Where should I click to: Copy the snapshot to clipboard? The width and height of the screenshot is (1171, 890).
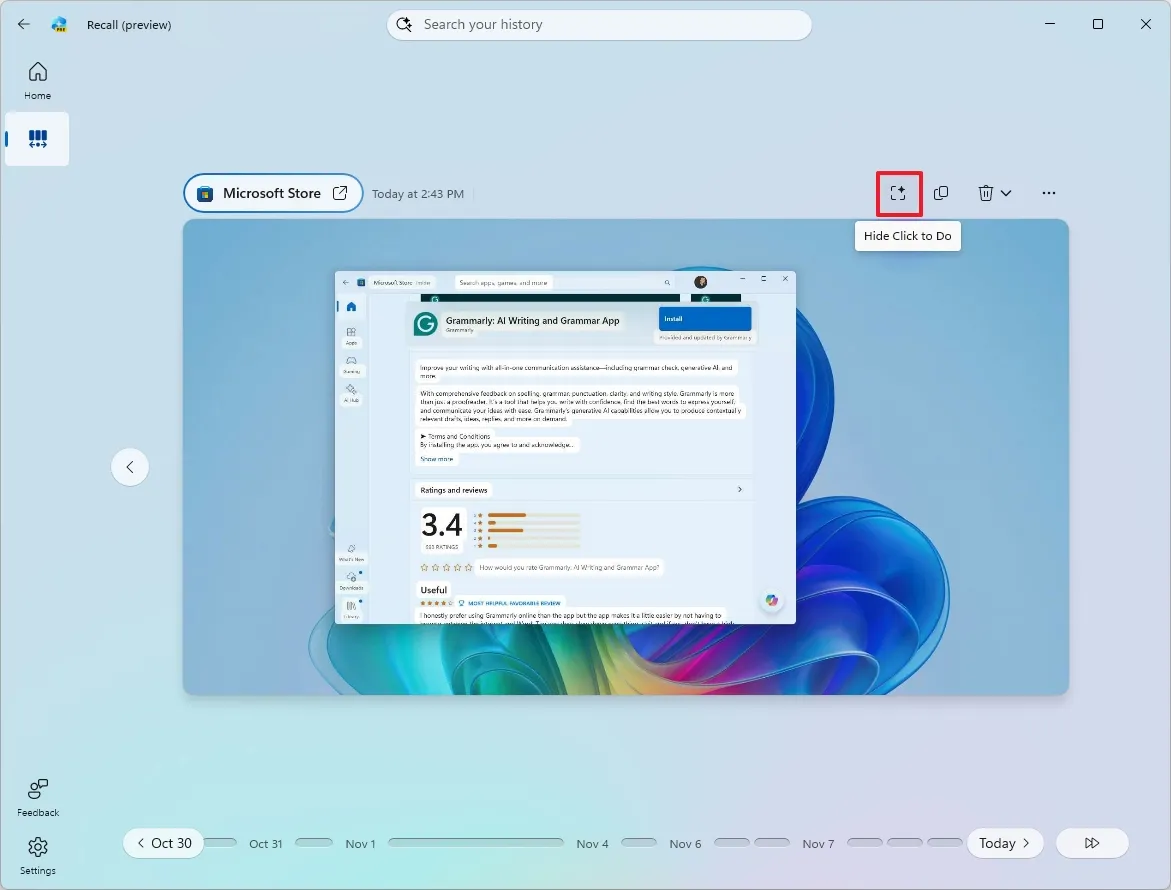click(x=941, y=193)
